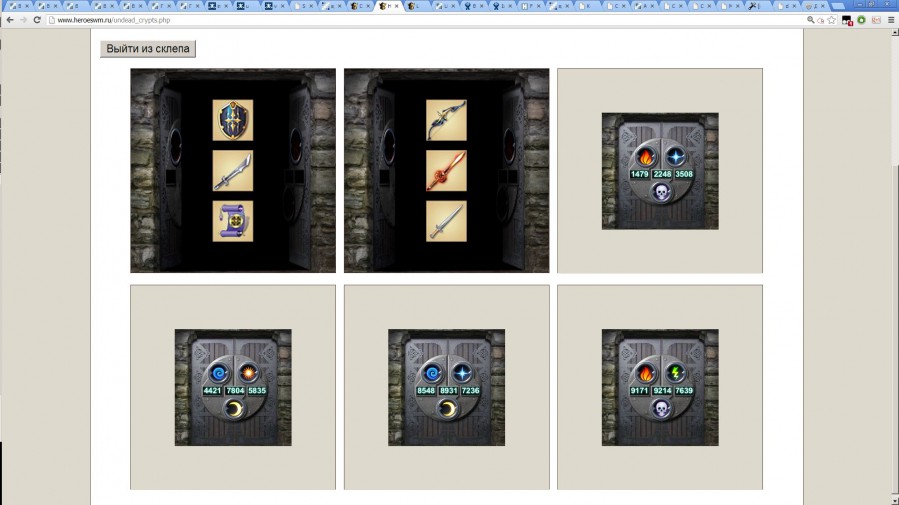Click the number 1479 on the door
Viewport: 899px width, 505px height.
[x=639, y=174]
